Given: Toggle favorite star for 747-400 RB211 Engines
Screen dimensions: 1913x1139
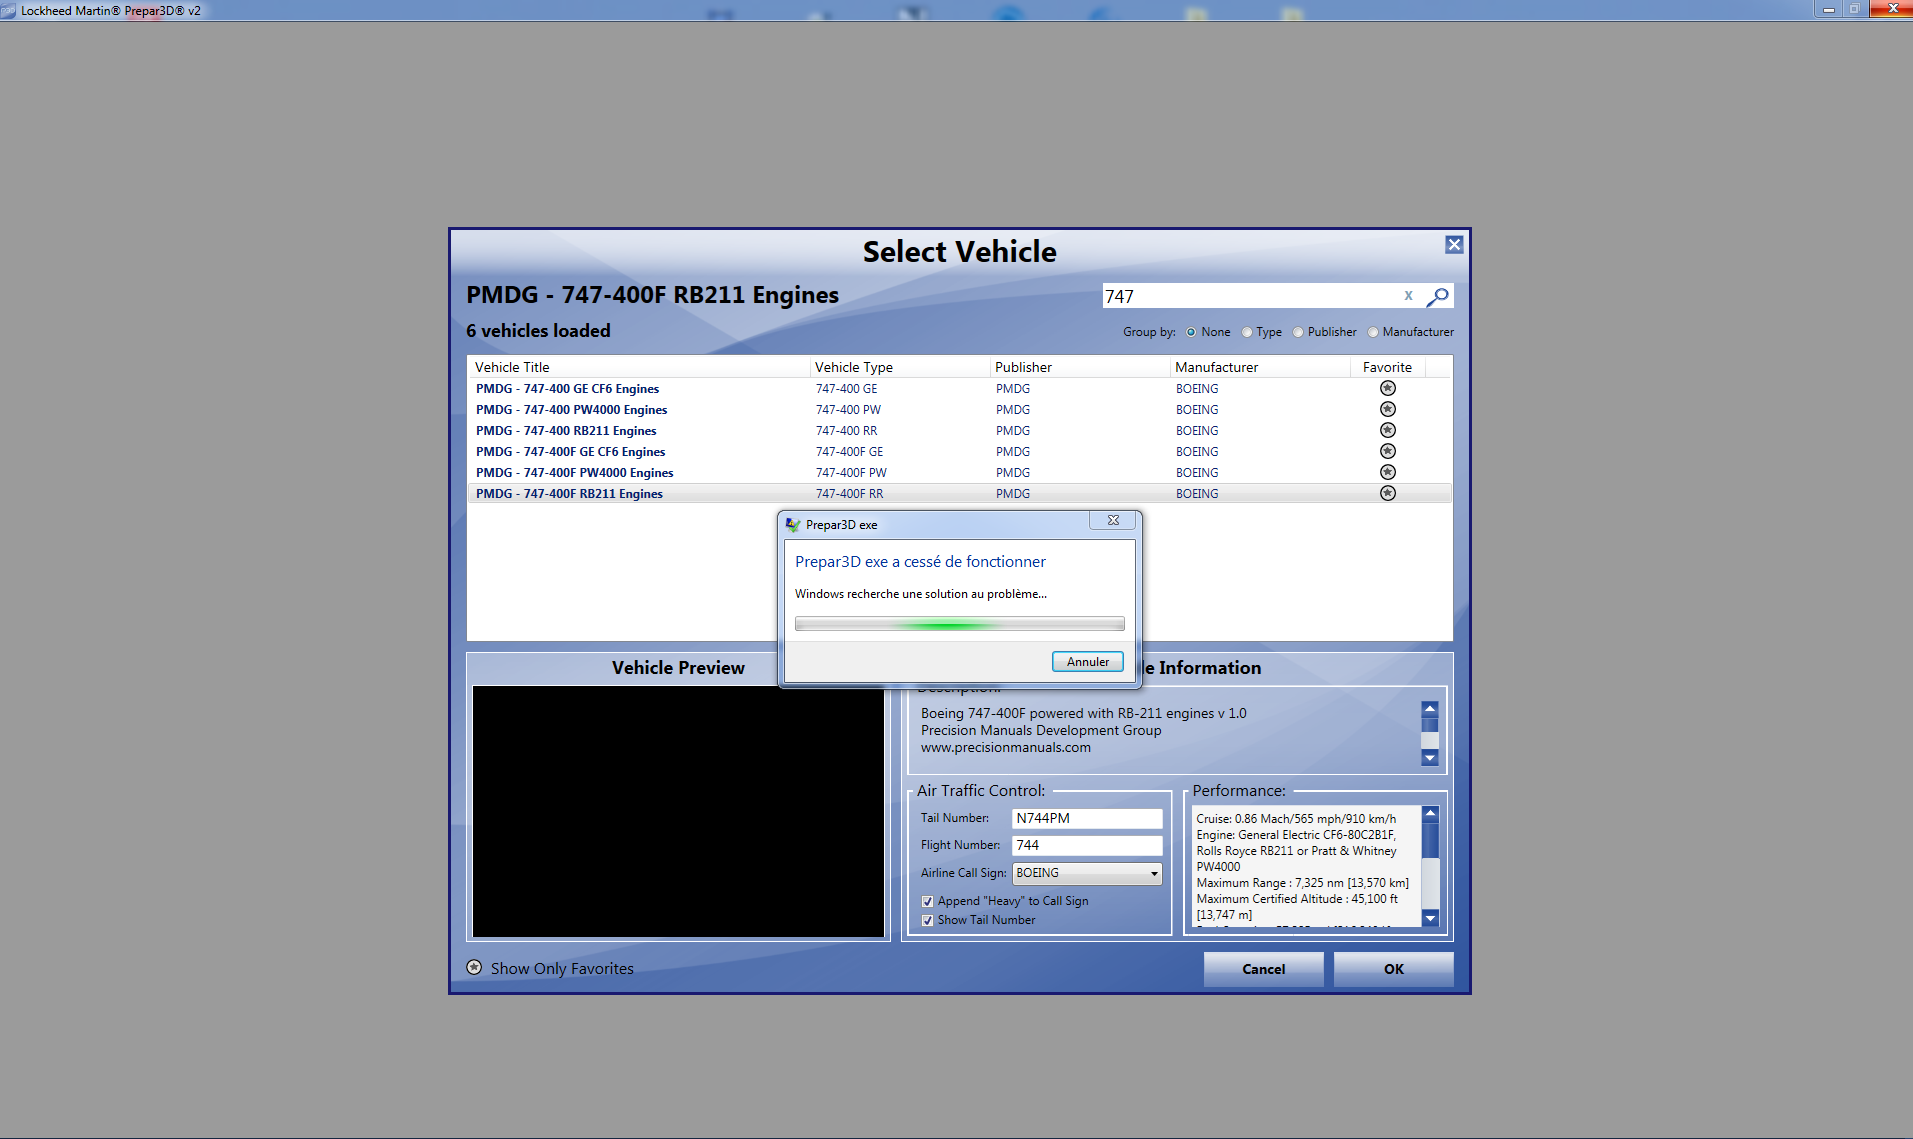Looking at the screenshot, I should pos(1387,430).
